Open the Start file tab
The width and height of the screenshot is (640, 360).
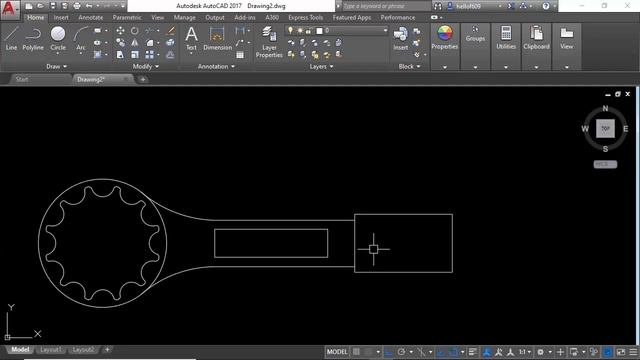[x=22, y=79]
